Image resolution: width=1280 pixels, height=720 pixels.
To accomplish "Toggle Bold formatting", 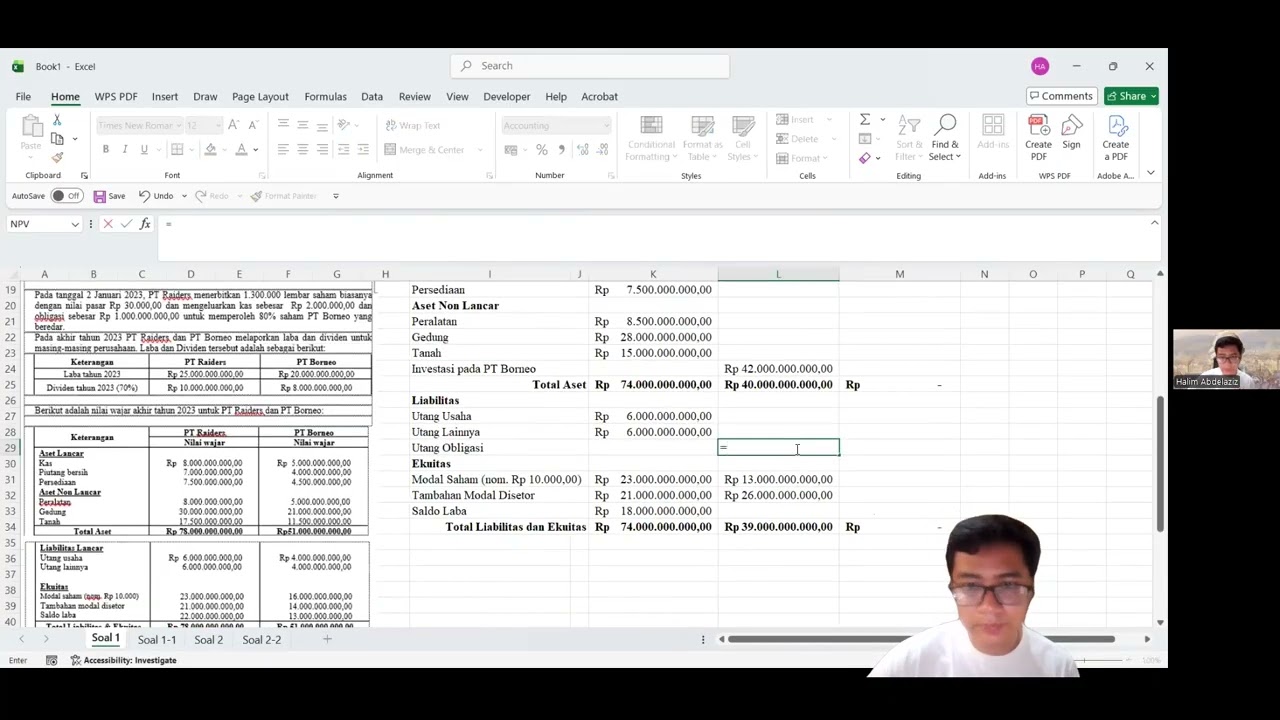I will pyautogui.click(x=105, y=149).
